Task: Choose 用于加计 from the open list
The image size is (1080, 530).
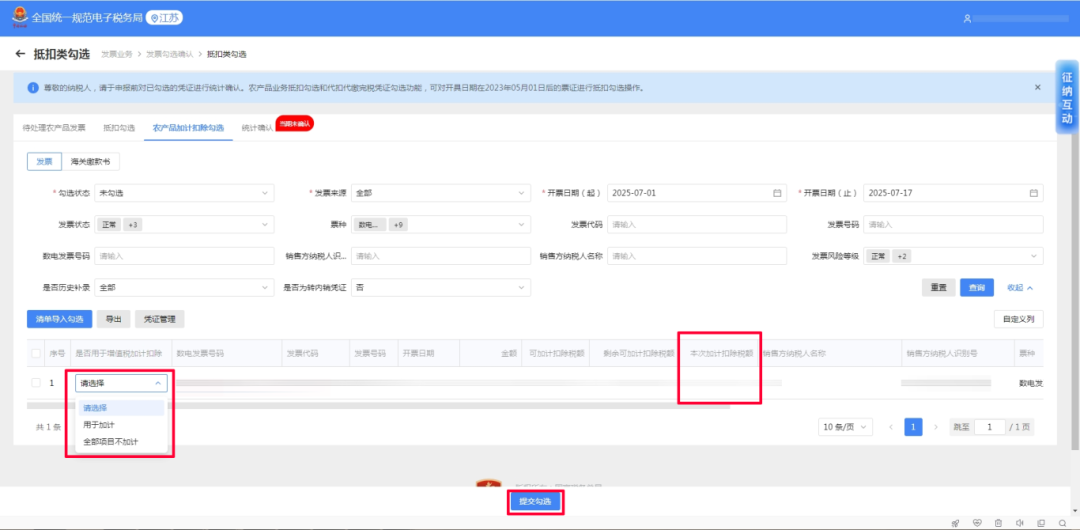Action: (121, 425)
